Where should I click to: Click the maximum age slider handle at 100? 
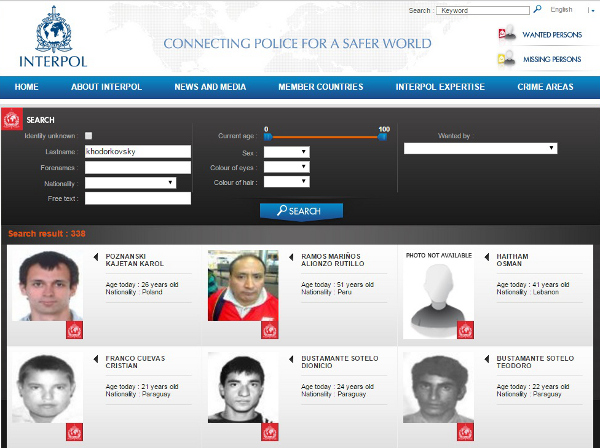click(383, 137)
